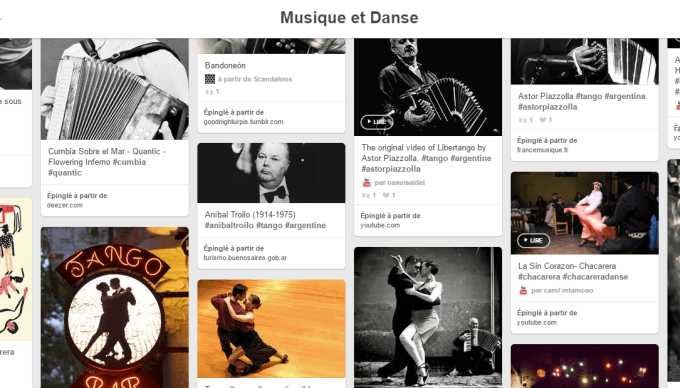Visit goodnightturpis.tumblr.com source link
The image size is (680, 388).
pos(243,122)
